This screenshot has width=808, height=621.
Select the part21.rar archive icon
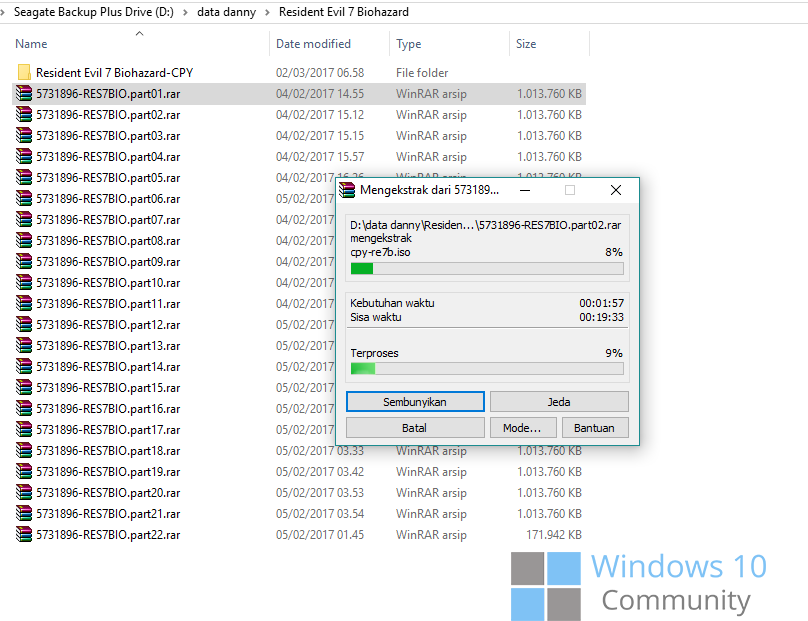click(x=24, y=514)
